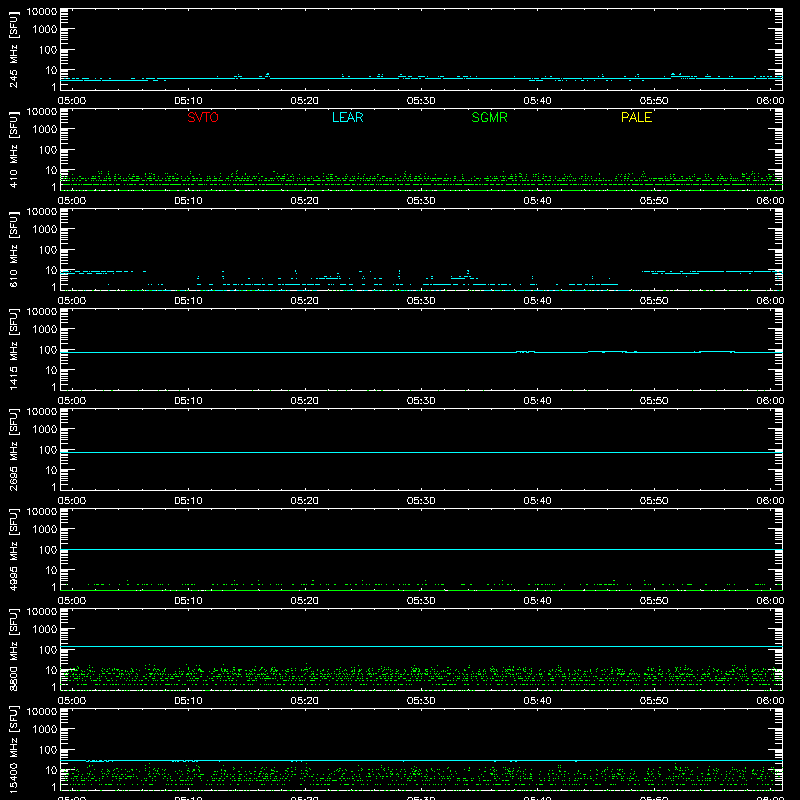Click the yellow PALE station label
This screenshot has width=800, height=800.
636,117
